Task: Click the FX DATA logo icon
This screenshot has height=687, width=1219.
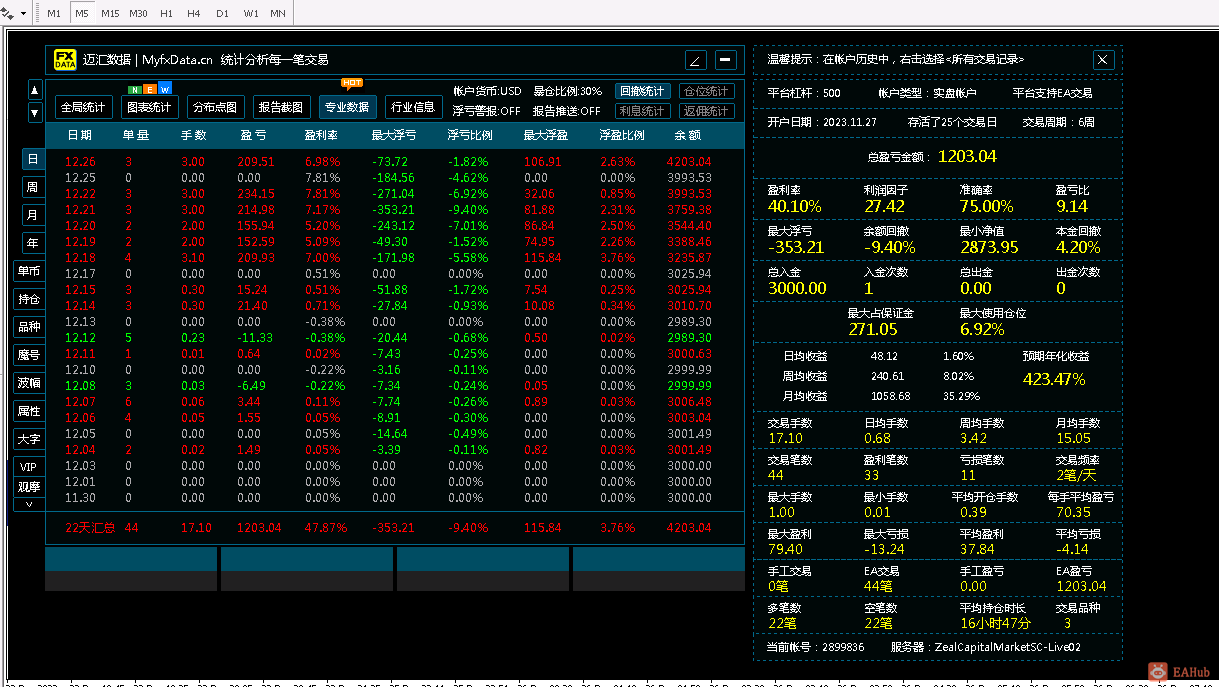Action: (65, 60)
